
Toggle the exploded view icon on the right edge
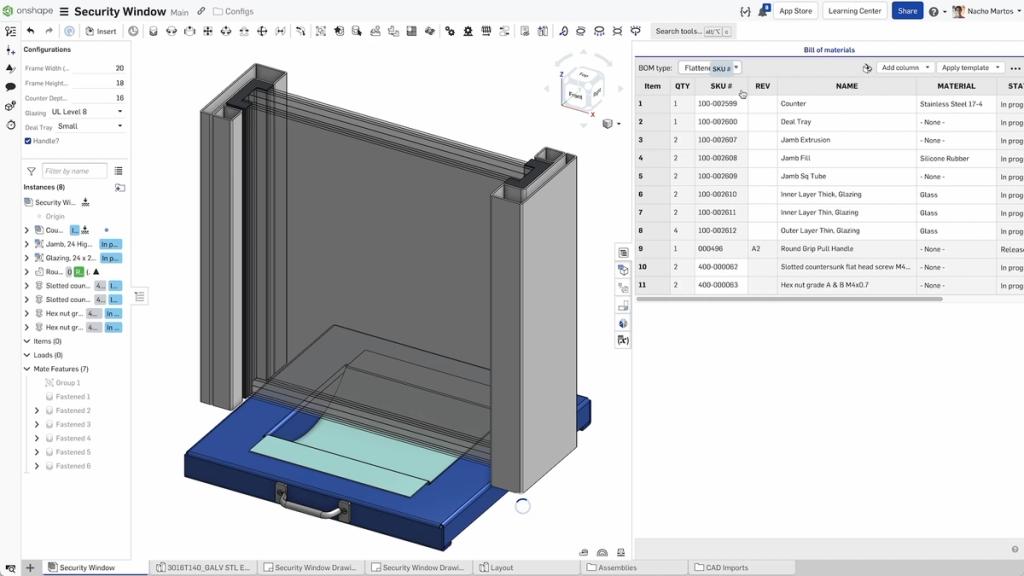pos(623,268)
